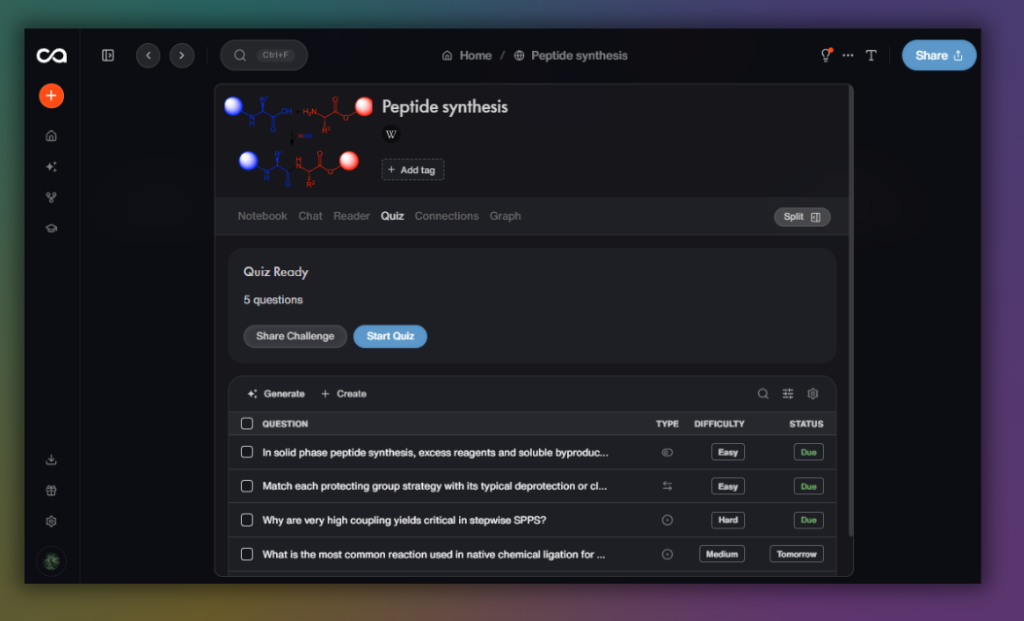Click the Start Quiz button
Viewport: 1024px width, 621px height.
[390, 336]
